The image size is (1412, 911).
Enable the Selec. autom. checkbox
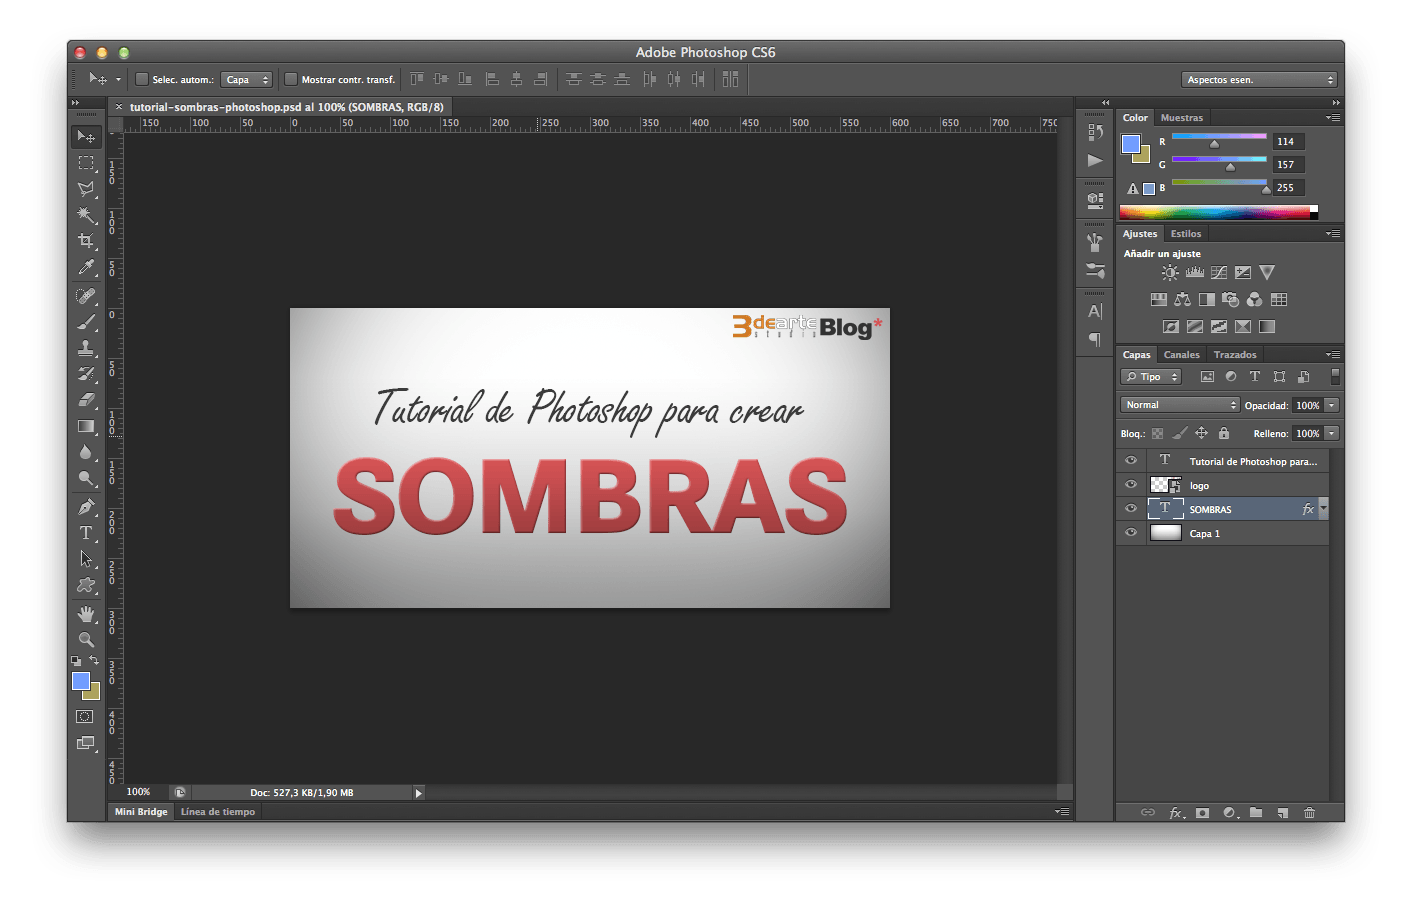[x=141, y=79]
